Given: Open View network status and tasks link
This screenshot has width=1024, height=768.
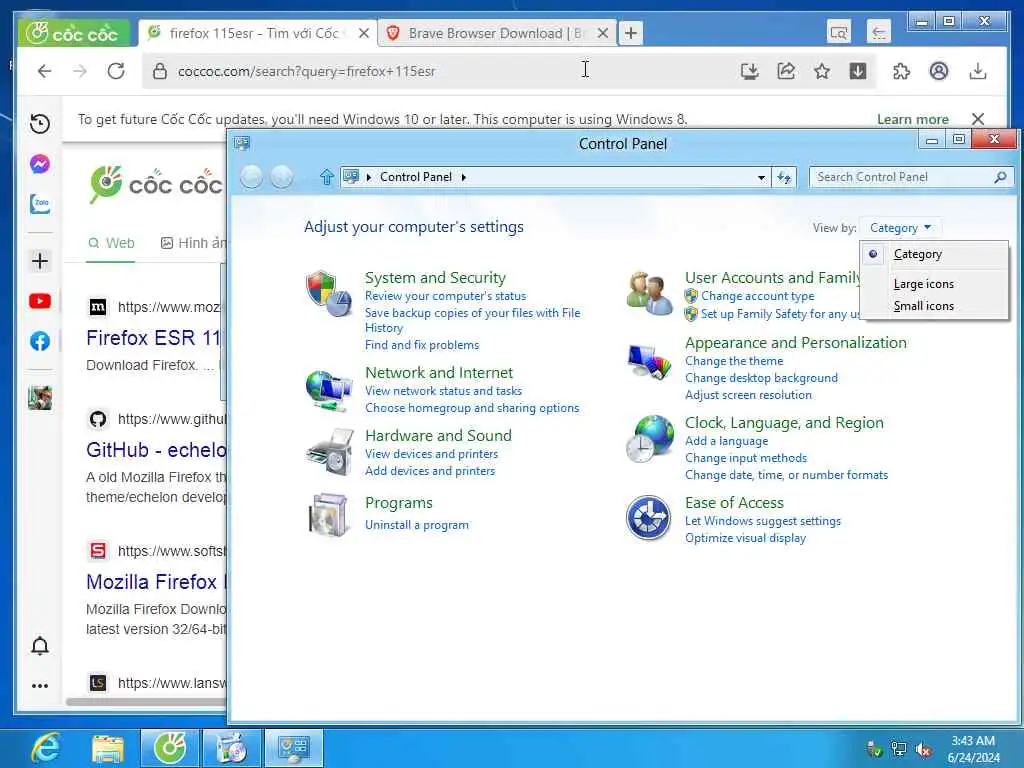Looking at the screenshot, I should (x=443, y=391).
